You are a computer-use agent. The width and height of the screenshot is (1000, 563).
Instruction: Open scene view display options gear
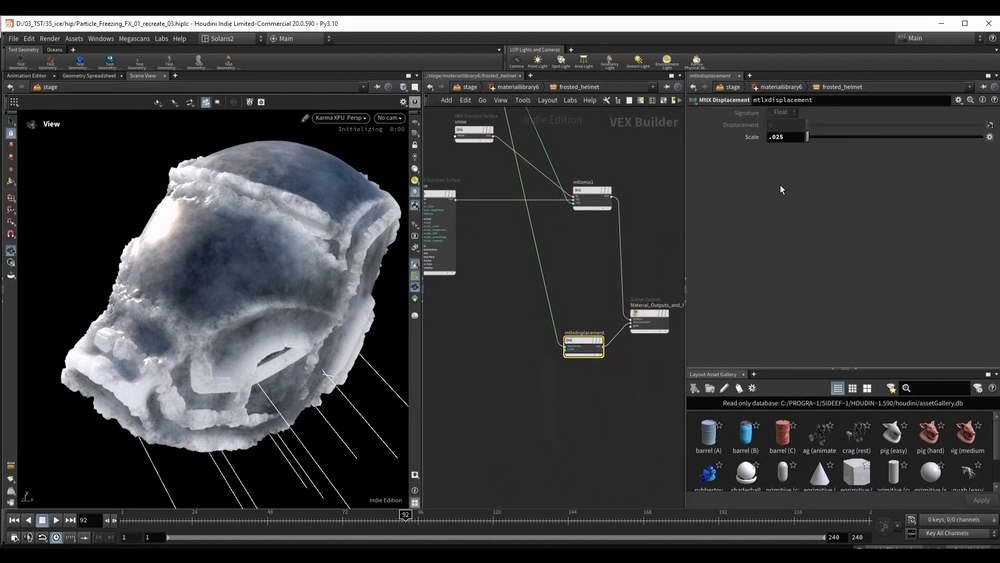pos(403,102)
